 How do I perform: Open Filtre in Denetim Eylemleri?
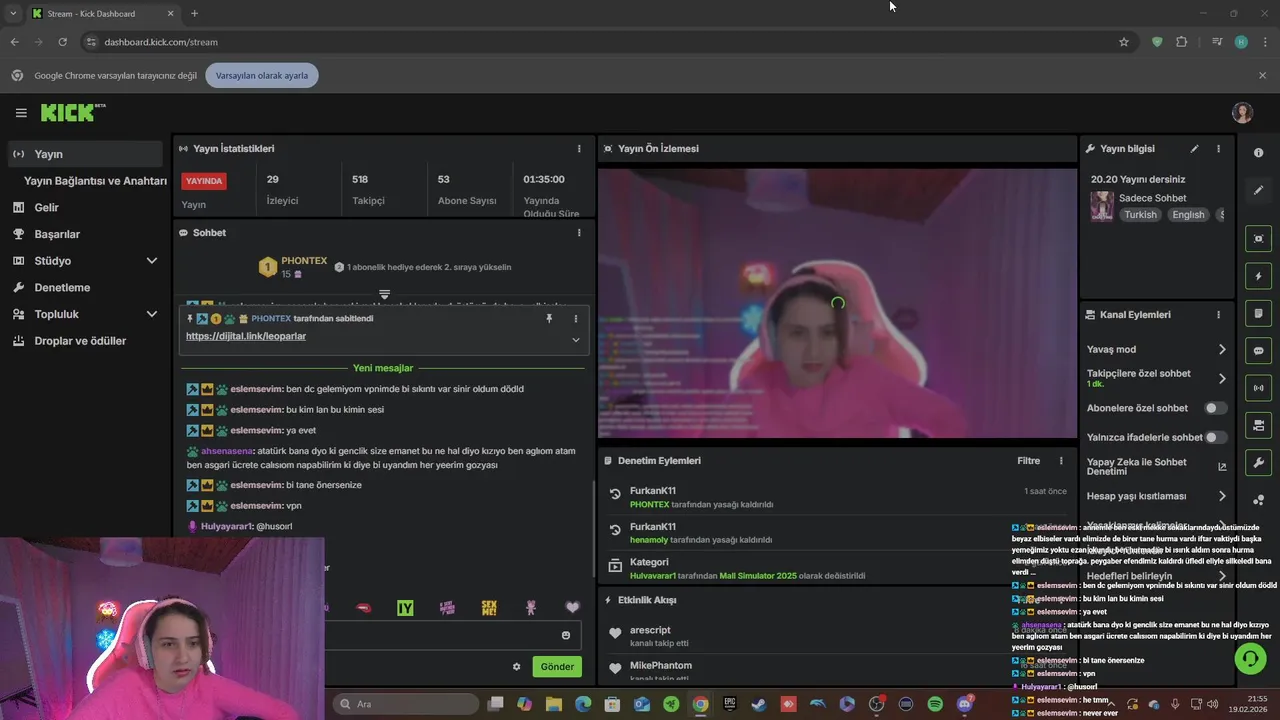point(1029,461)
